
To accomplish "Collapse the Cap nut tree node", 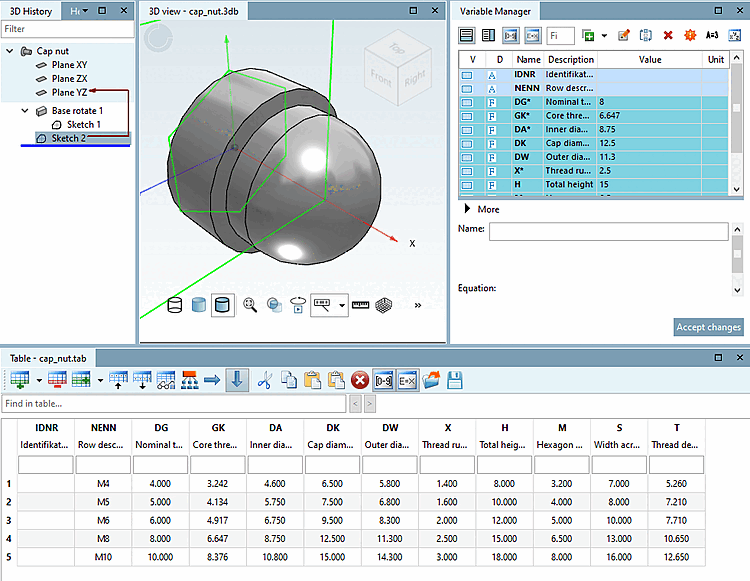I will tap(10, 50).
